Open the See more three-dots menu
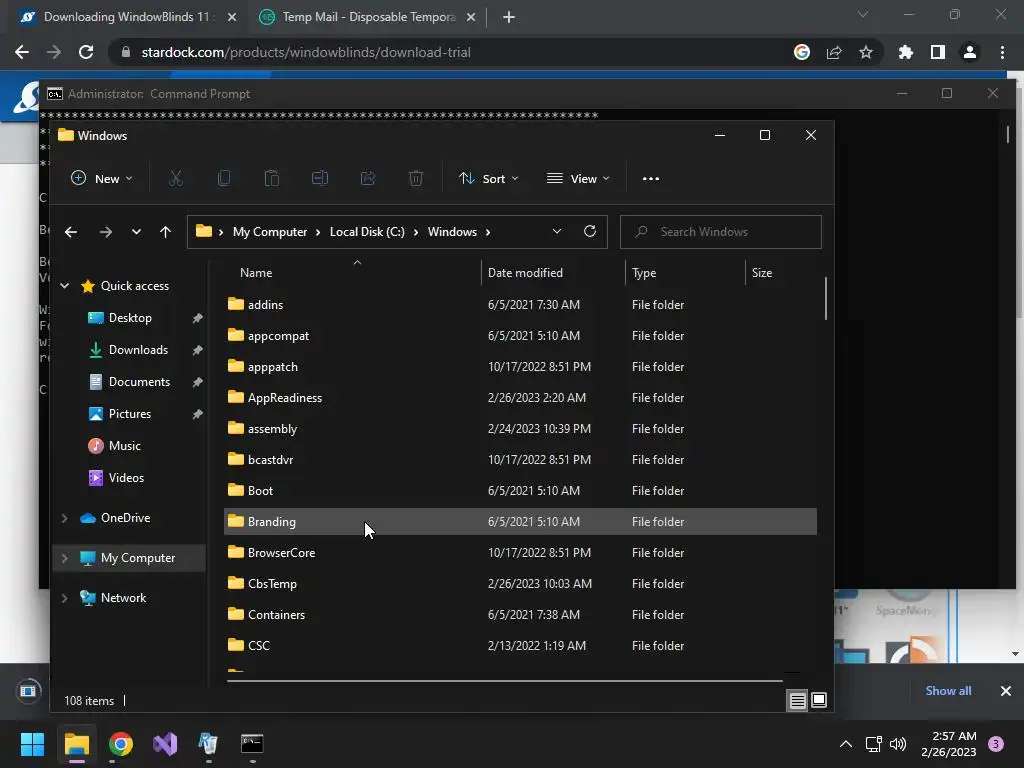Image resolution: width=1024 pixels, height=768 pixels. (x=650, y=178)
